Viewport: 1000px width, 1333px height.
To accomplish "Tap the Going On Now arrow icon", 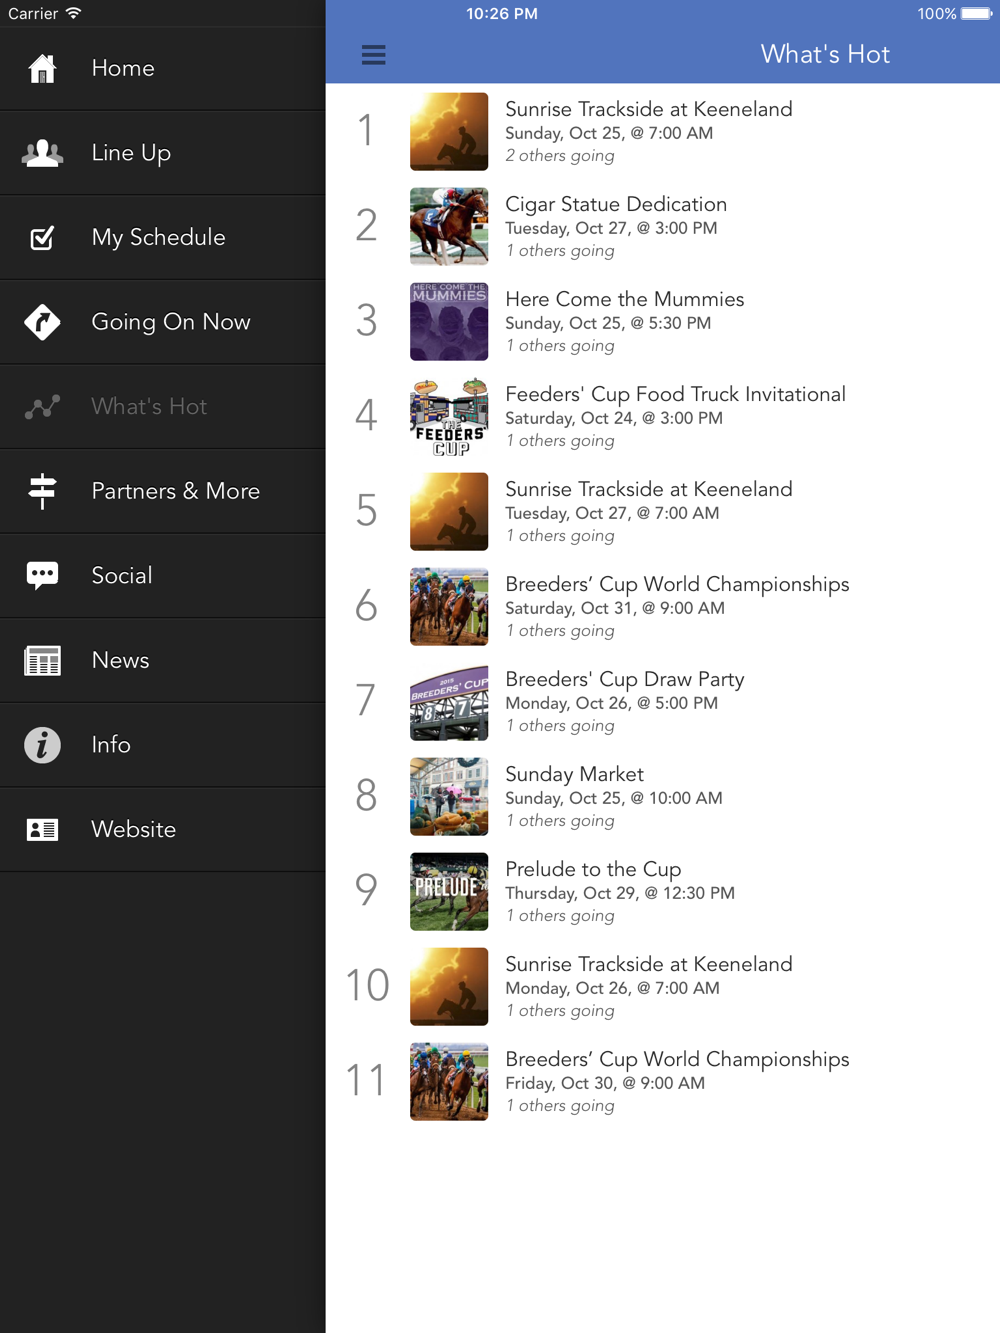I will [x=42, y=322].
